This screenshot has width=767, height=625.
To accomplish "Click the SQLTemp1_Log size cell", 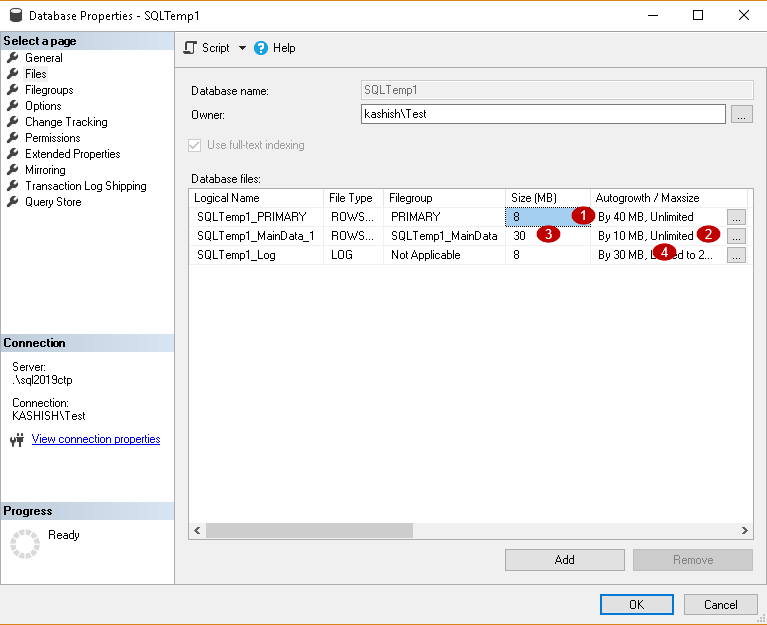I will tap(548, 255).
